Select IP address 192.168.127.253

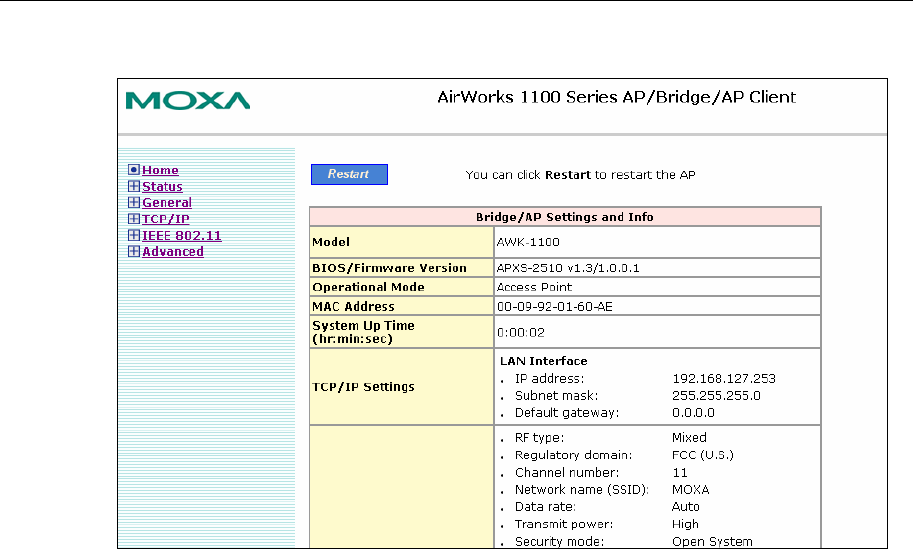(724, 378)
